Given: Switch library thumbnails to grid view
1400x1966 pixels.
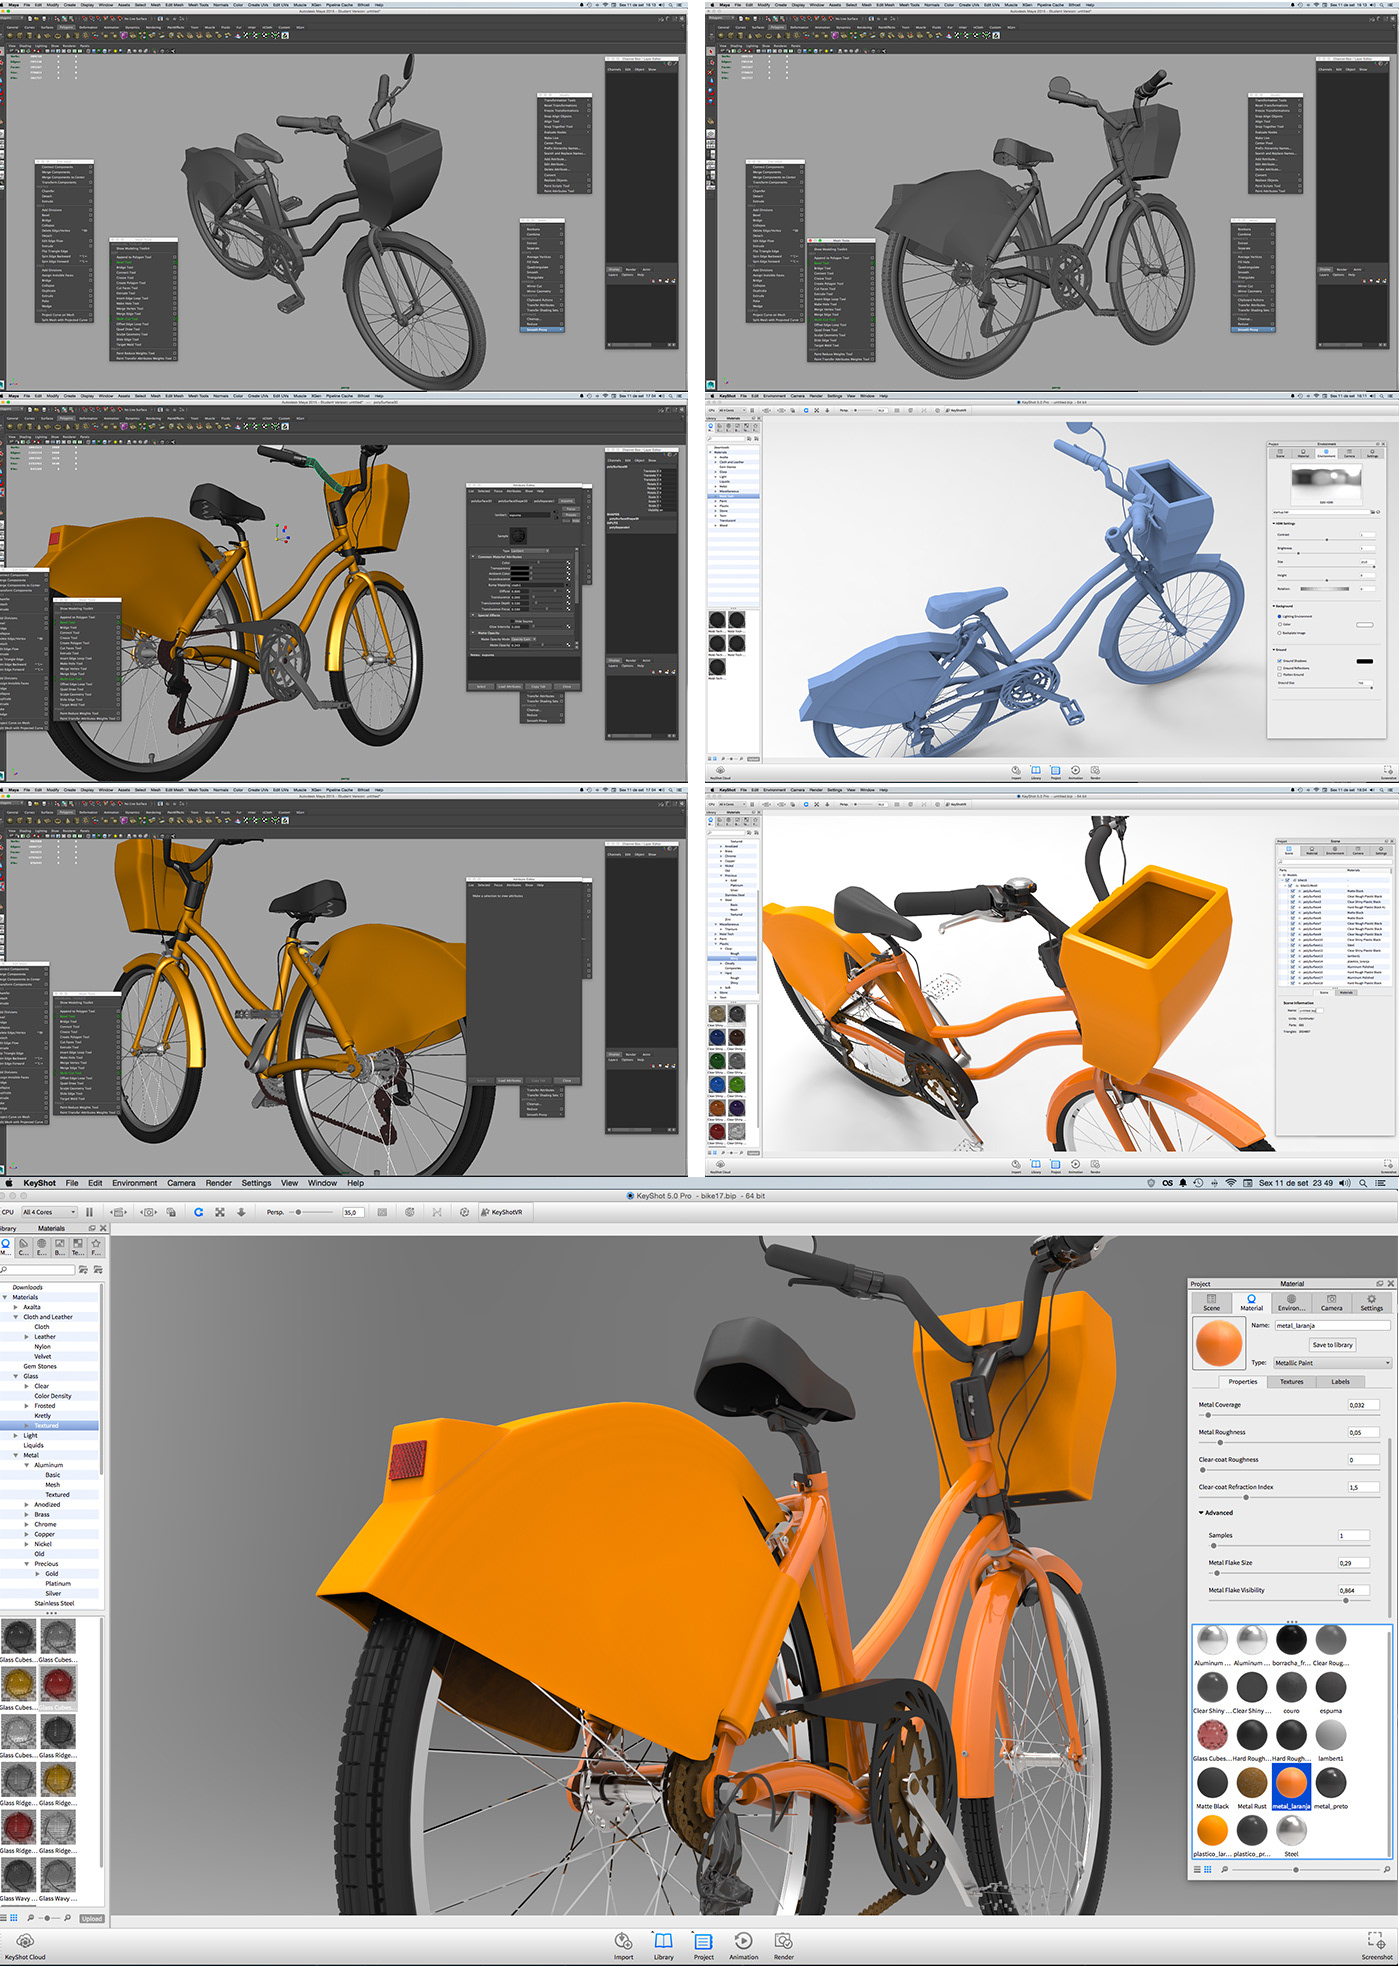Looking at the screenshot, I should [x=15, y=1918].
